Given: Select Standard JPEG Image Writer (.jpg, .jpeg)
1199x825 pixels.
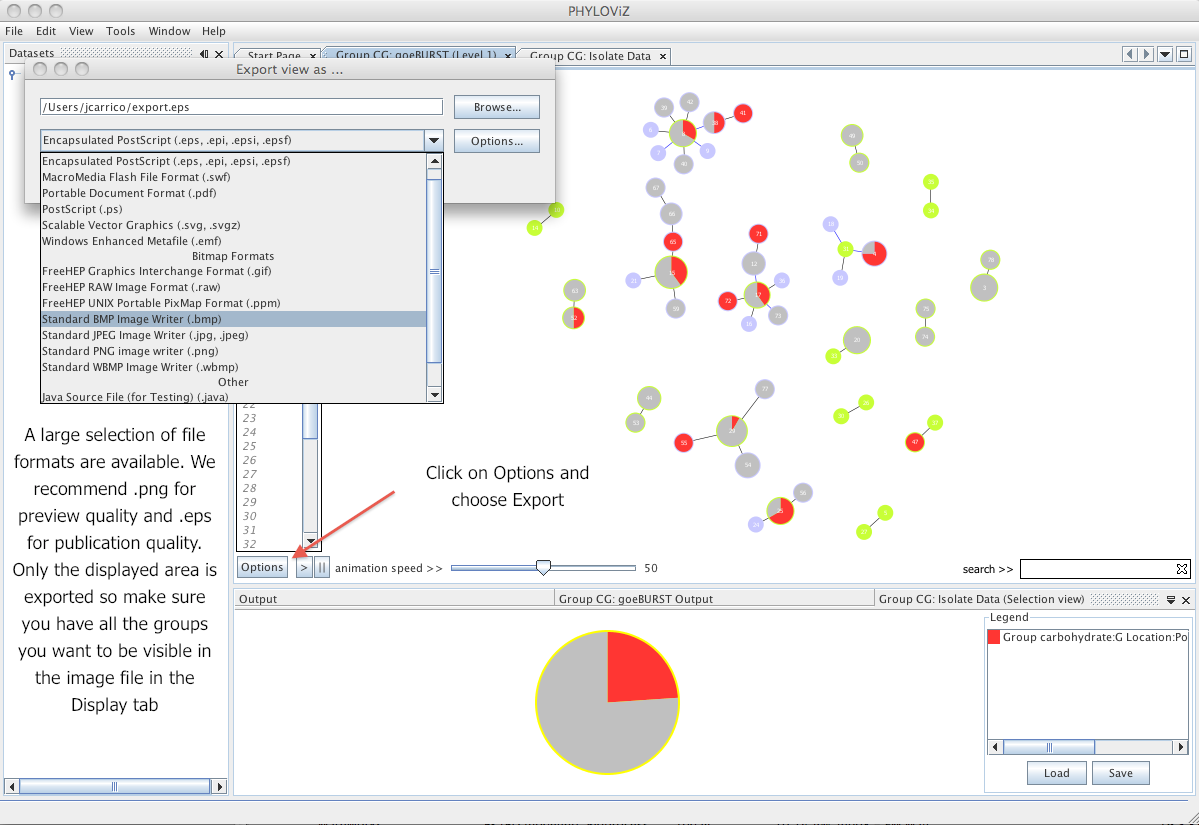Looking at the screenshot, I should 233,336.
